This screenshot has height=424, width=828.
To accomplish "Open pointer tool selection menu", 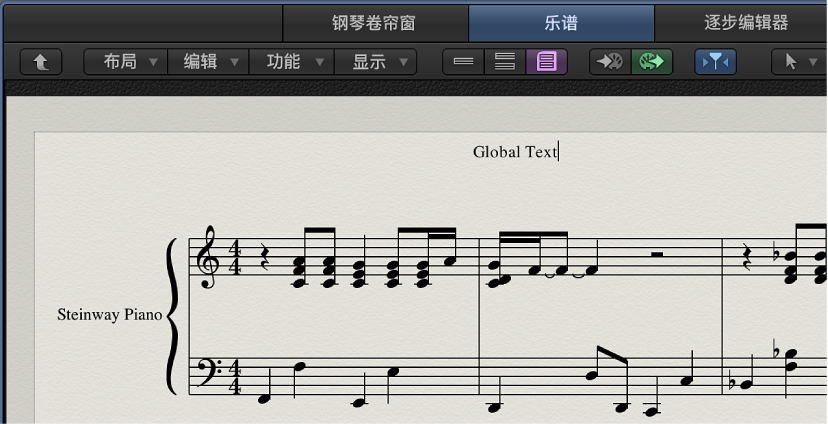I will (799, 62).
